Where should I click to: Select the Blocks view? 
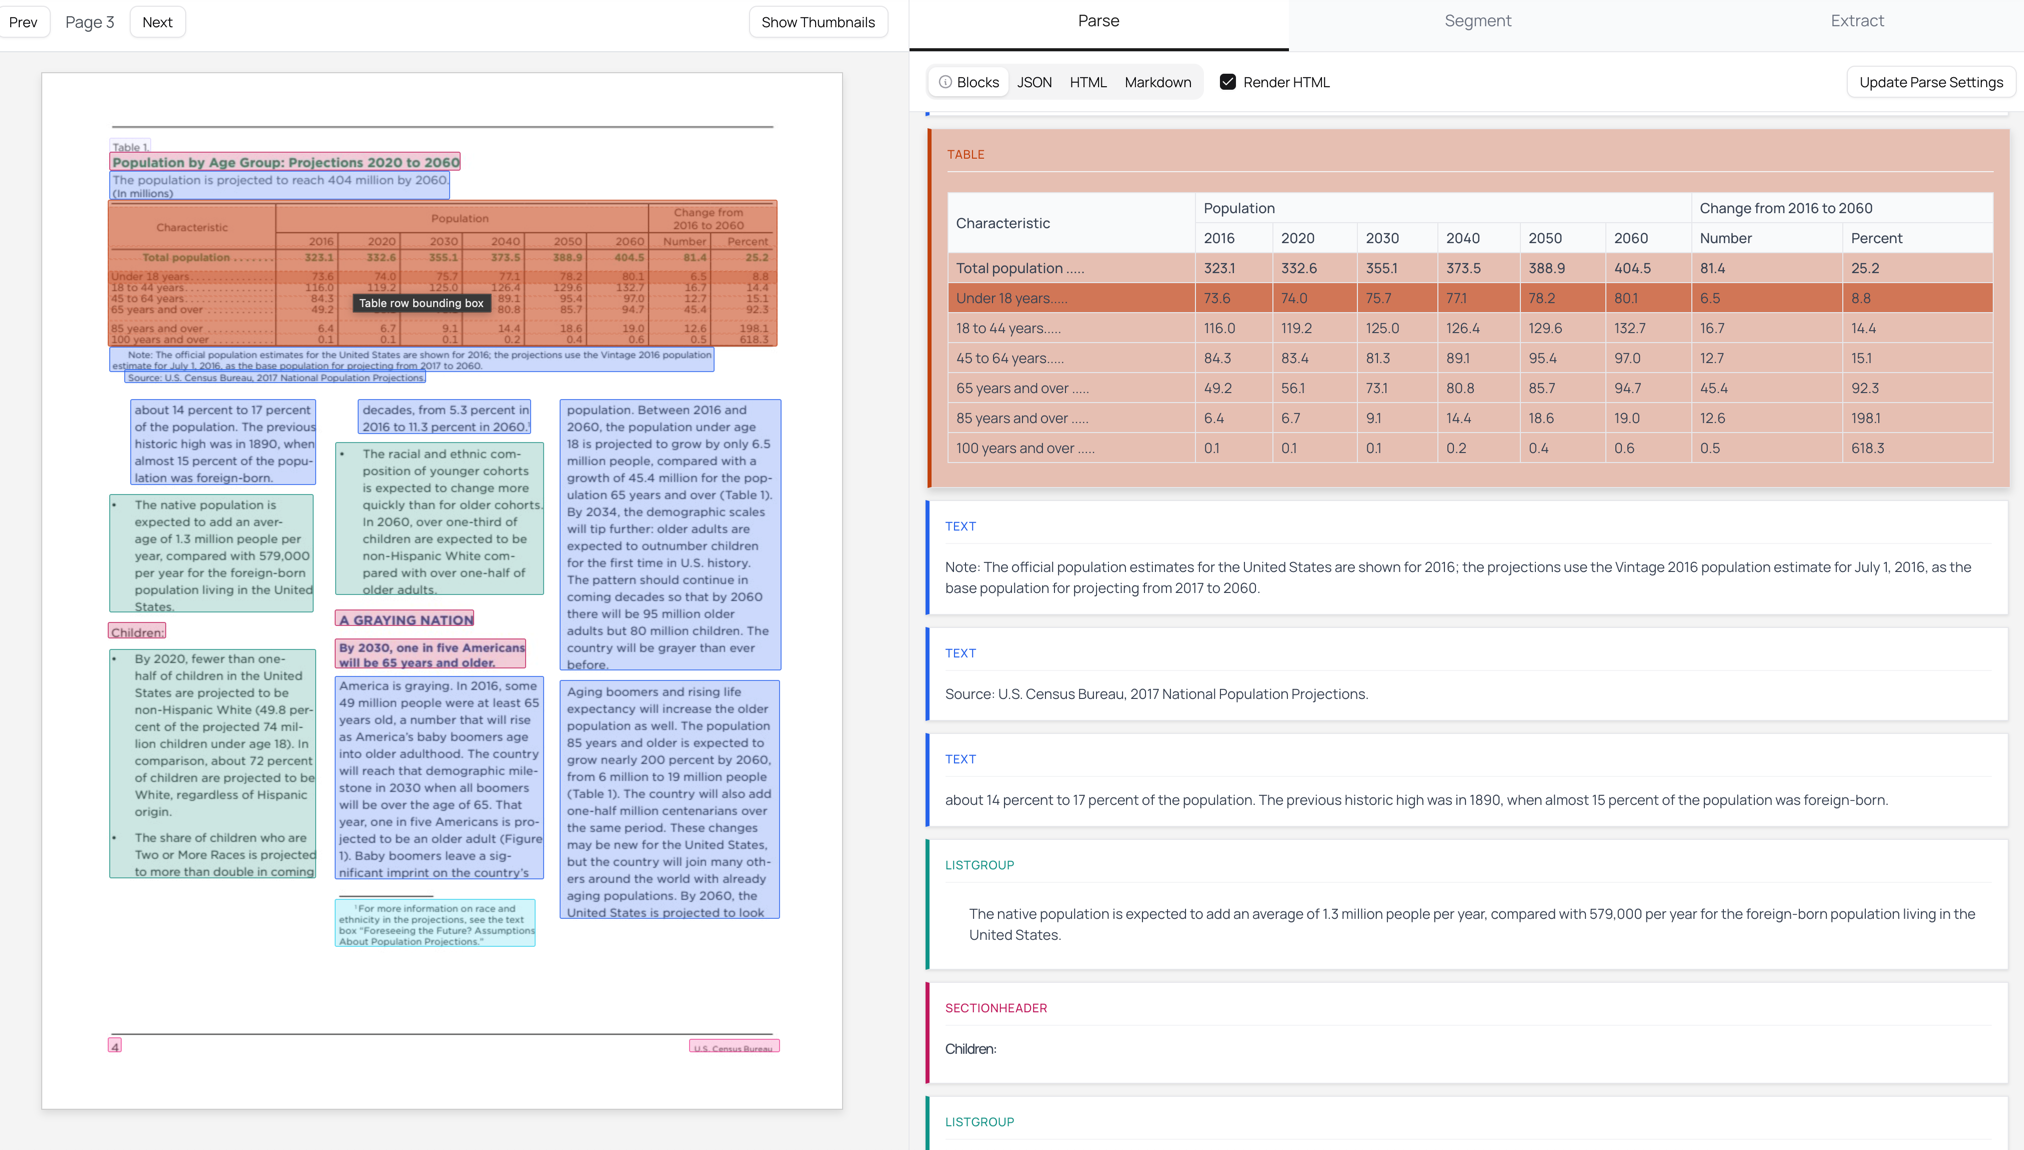pos(968,82)
